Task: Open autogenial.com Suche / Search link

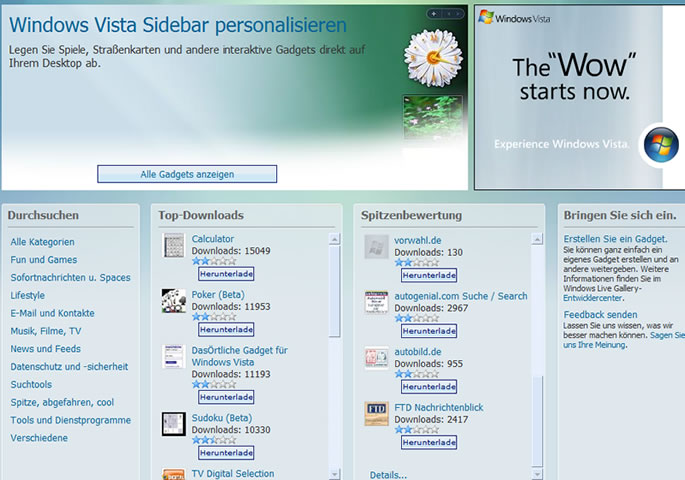Action: pos(461,296)
